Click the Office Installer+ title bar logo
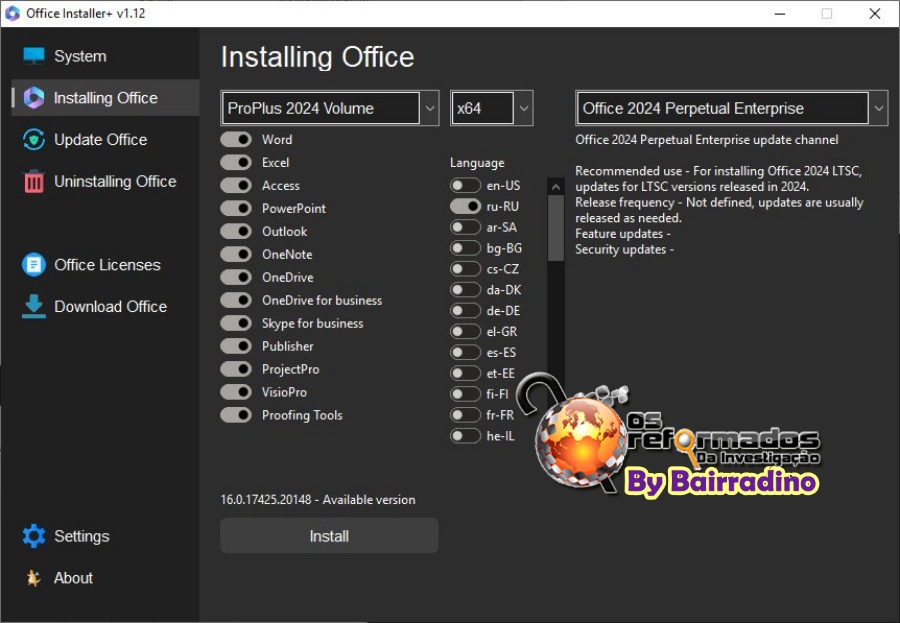This screenshot has width=900, height=623. point(13,13)
